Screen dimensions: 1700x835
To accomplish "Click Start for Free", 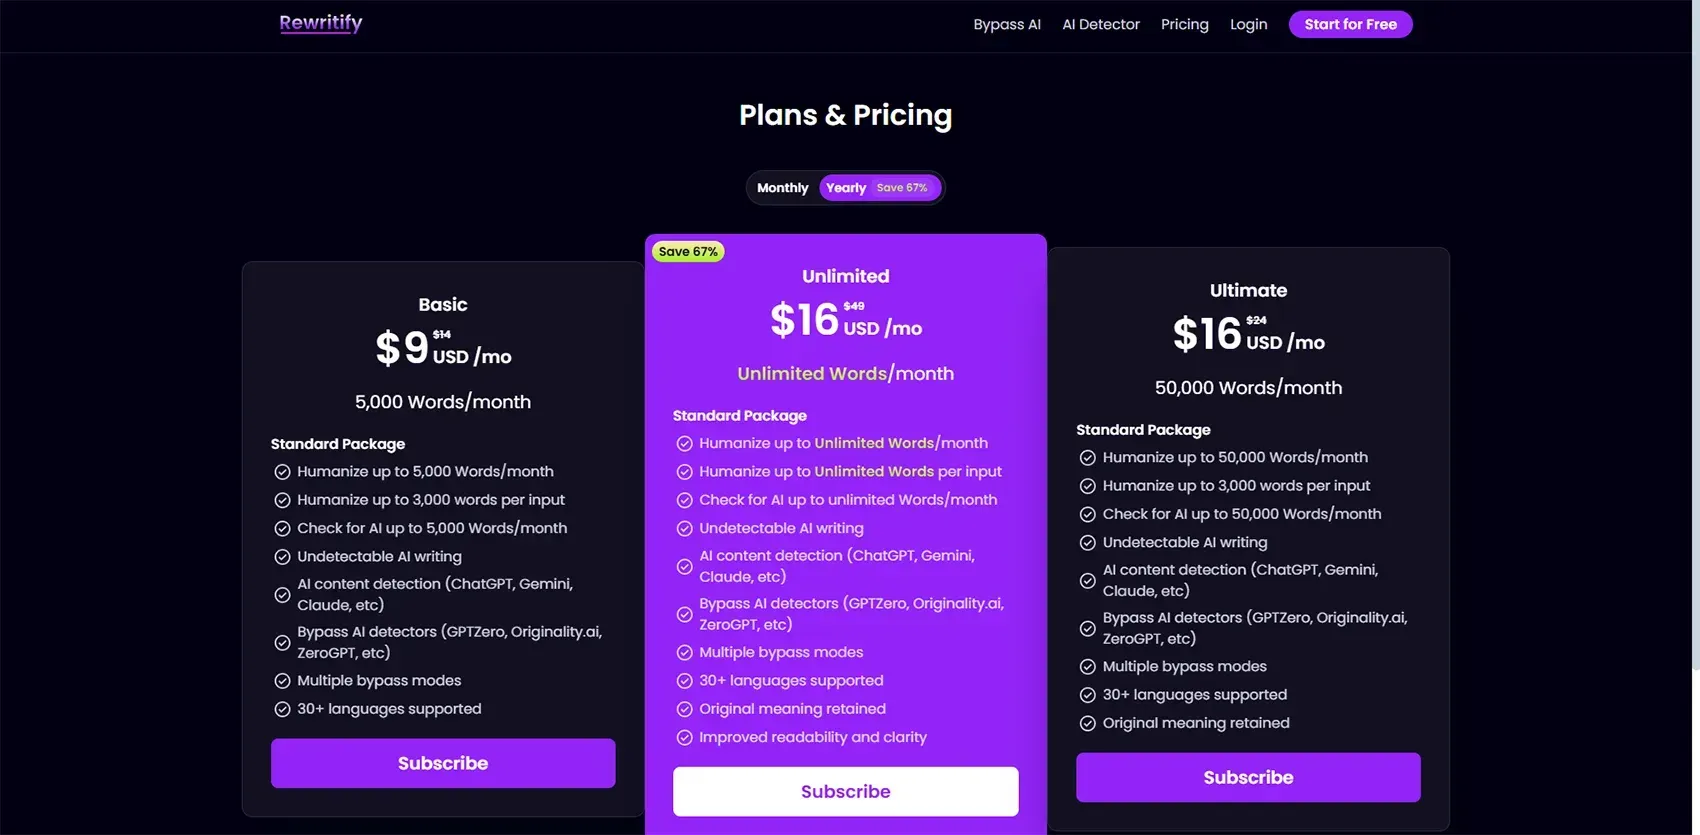I will tap(1350, 24).
